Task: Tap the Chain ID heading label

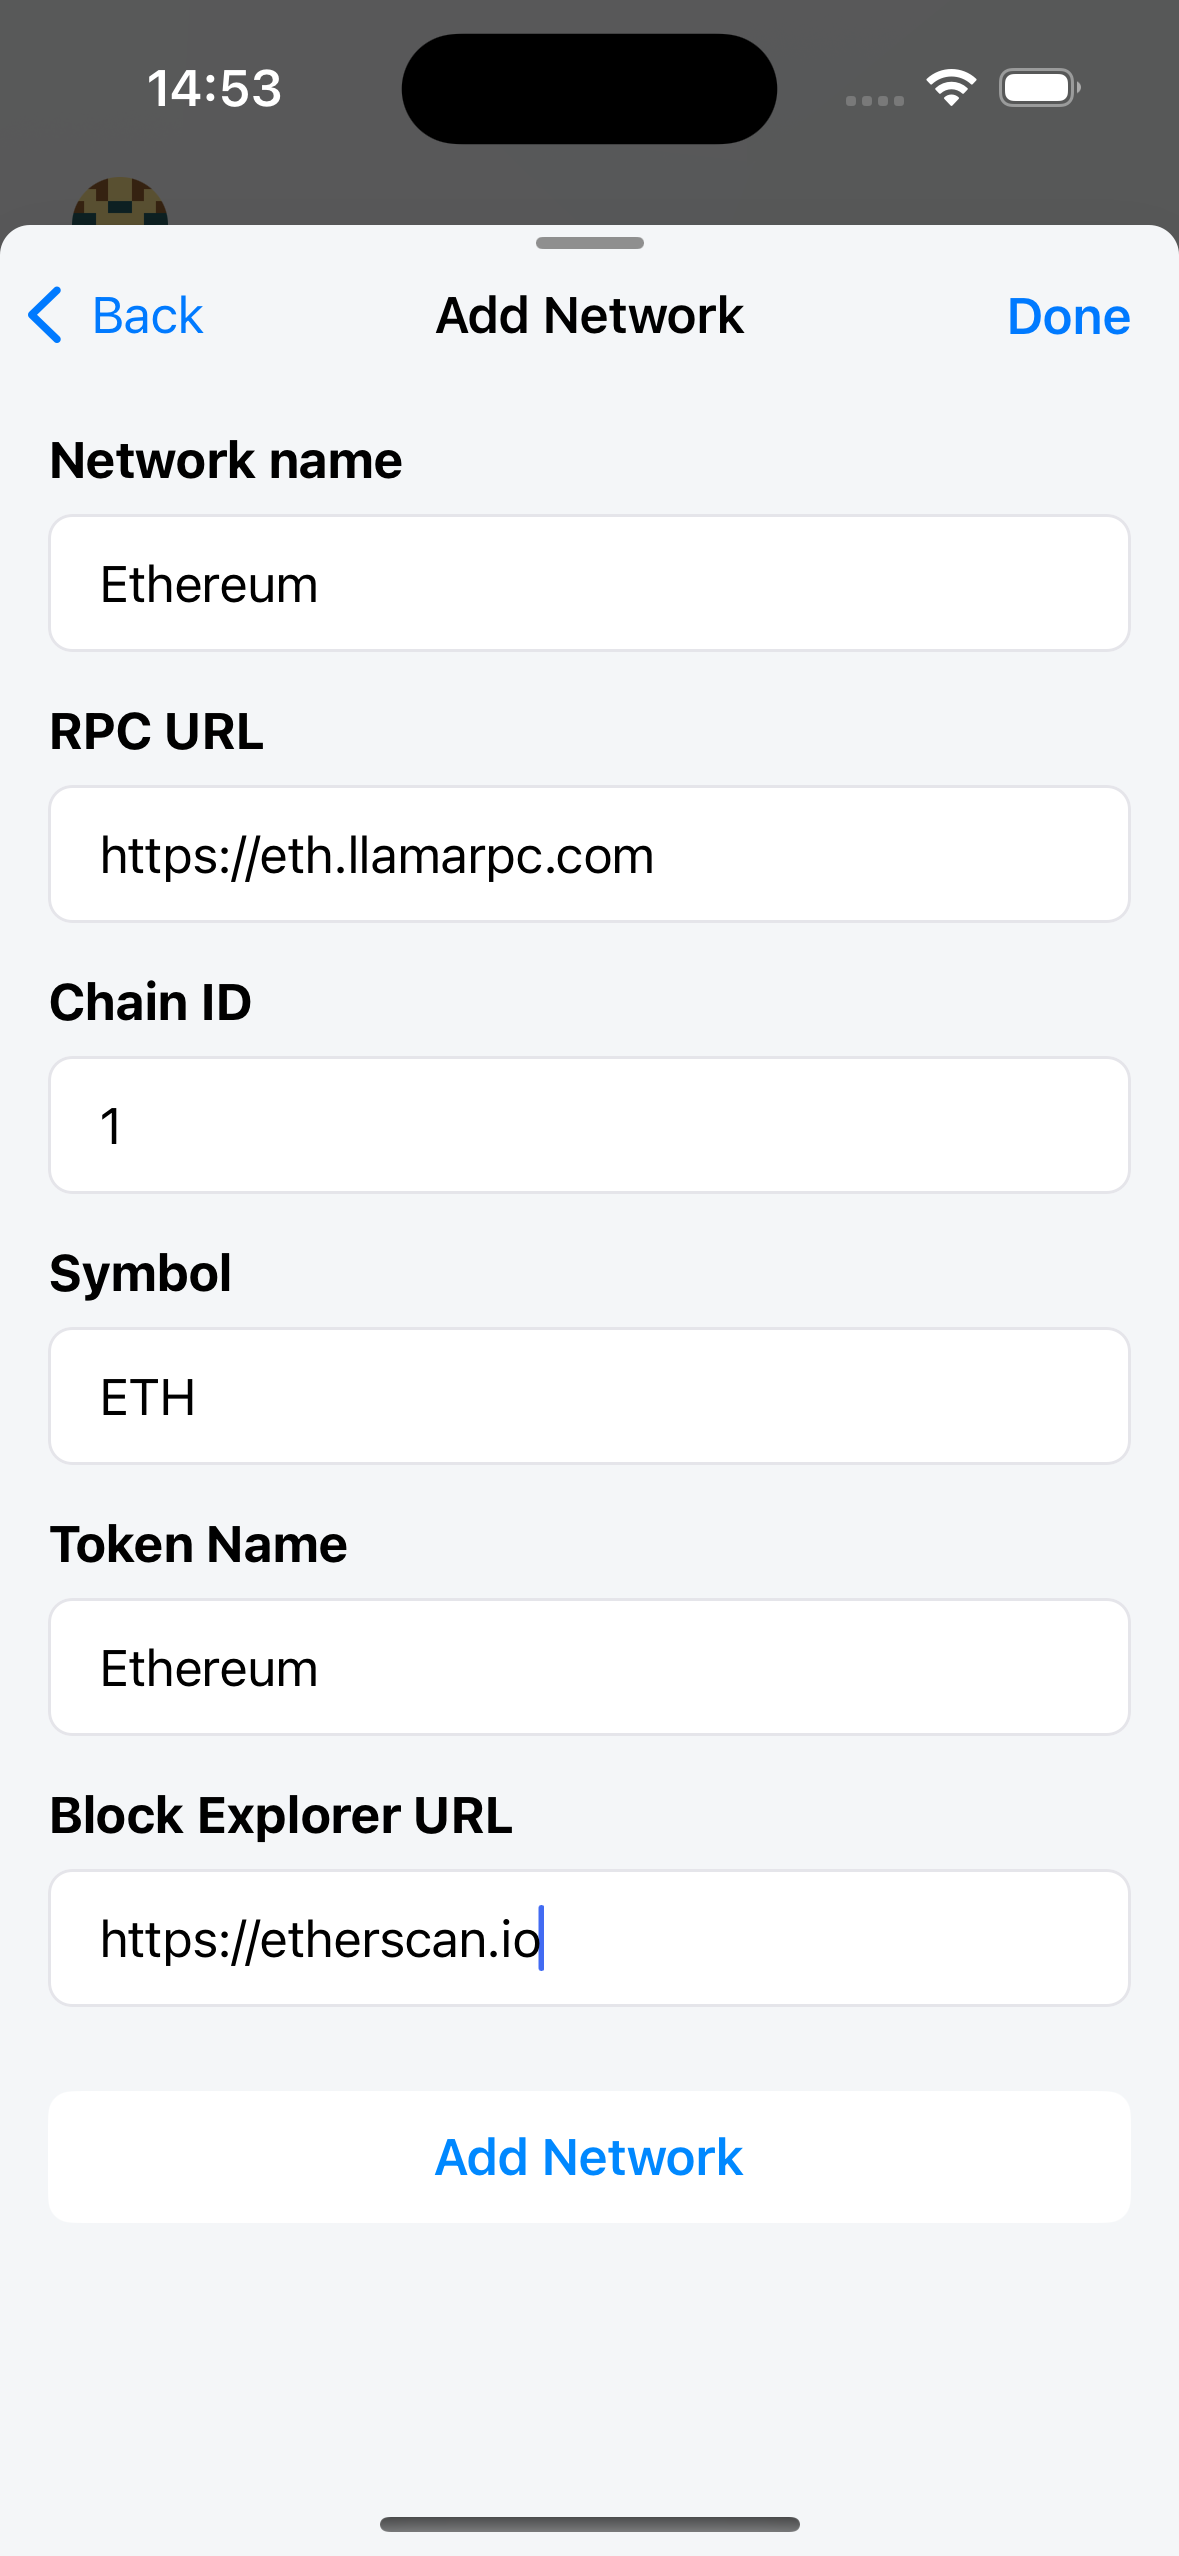Action: 151,1002
